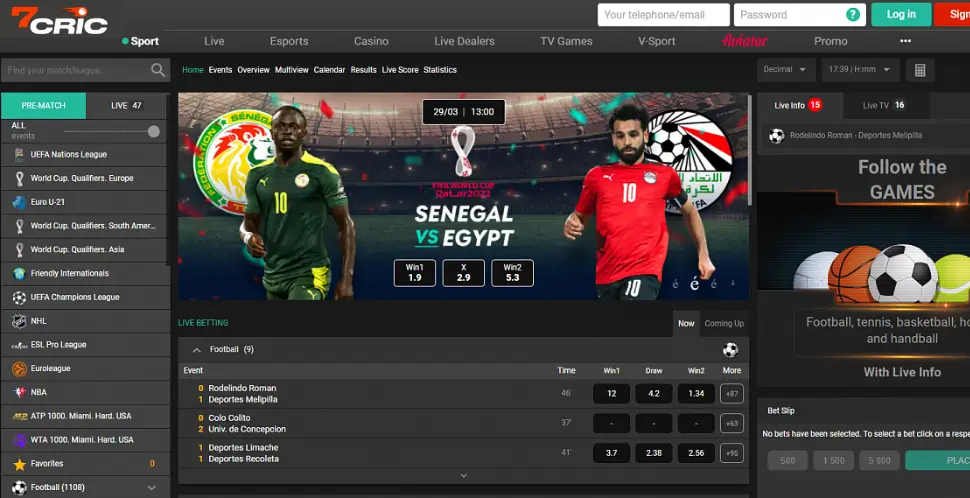This screenshot has height=498, width=970.
Task: Bet Win1 1.9 on Senegal vs Egypt
Action: tap(414, 273)
